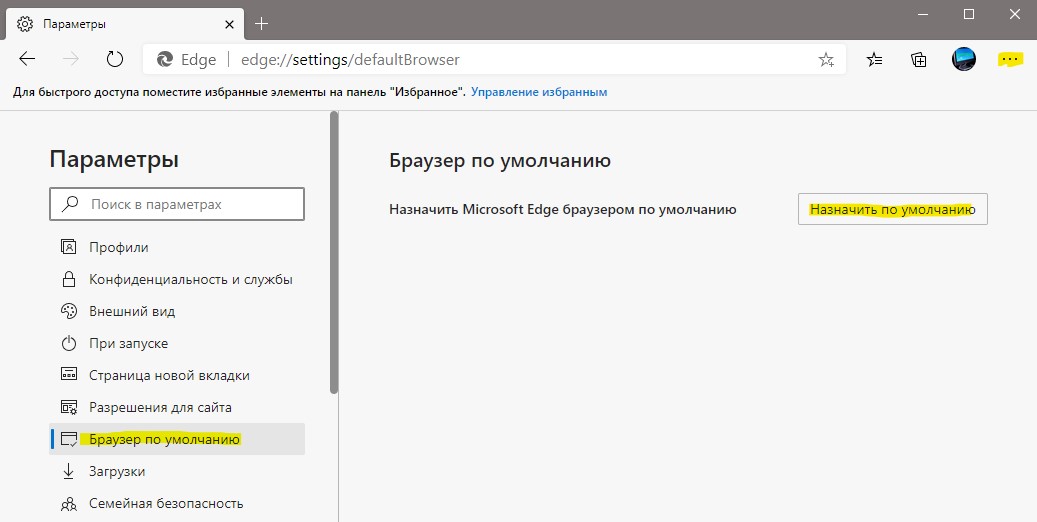Open the Профили settings section

pyautogui.click(x=177, y=247)
